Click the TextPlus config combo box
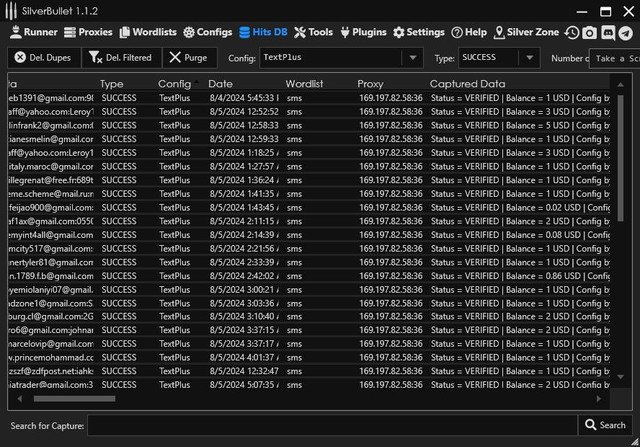640x447 pixels. pyautogui.click(x=341, y=58)
